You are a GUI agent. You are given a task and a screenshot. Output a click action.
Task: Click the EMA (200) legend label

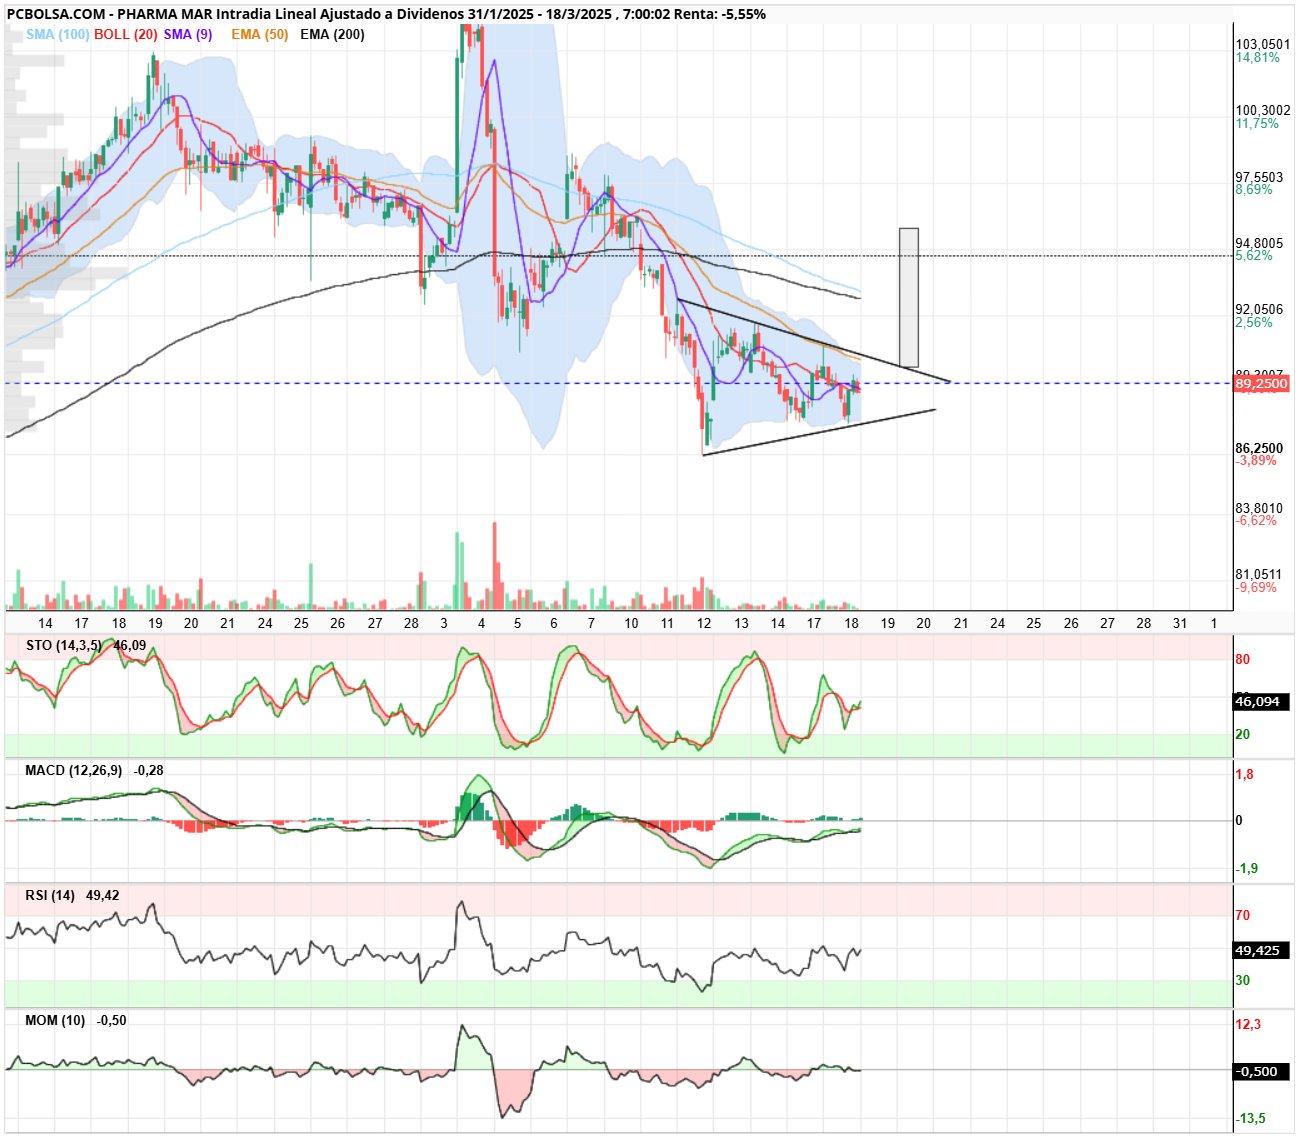(332, 34)
